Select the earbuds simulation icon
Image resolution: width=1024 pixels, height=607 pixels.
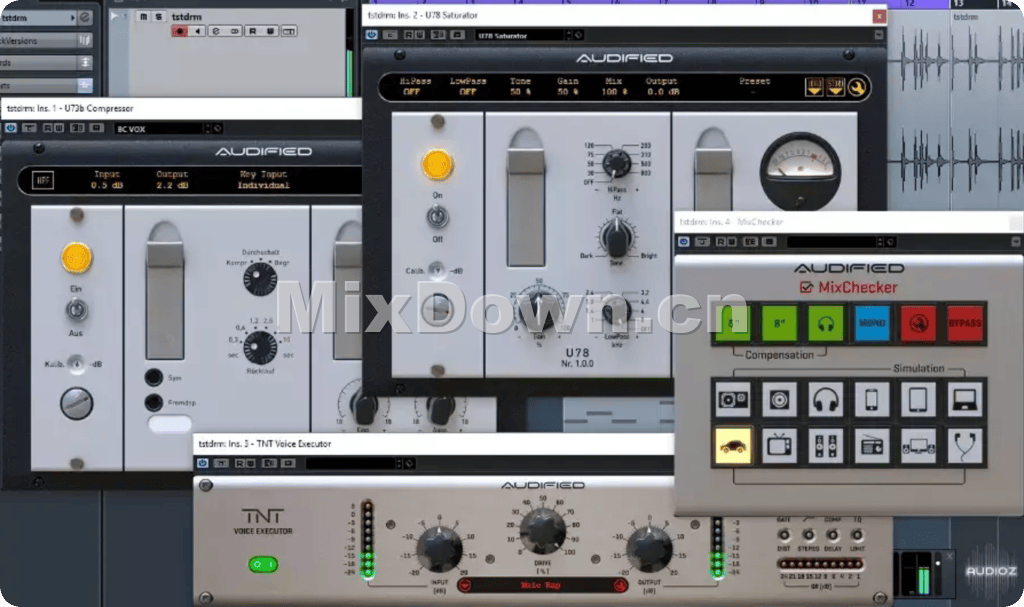[x=965, y=445]
